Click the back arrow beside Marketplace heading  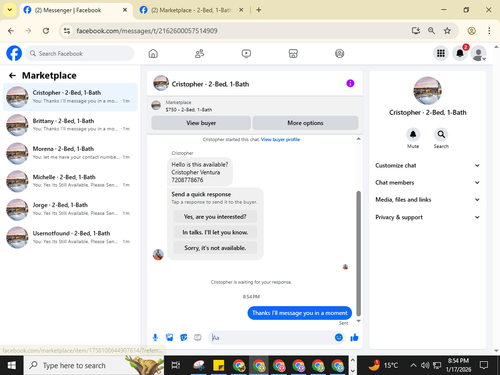12,76
